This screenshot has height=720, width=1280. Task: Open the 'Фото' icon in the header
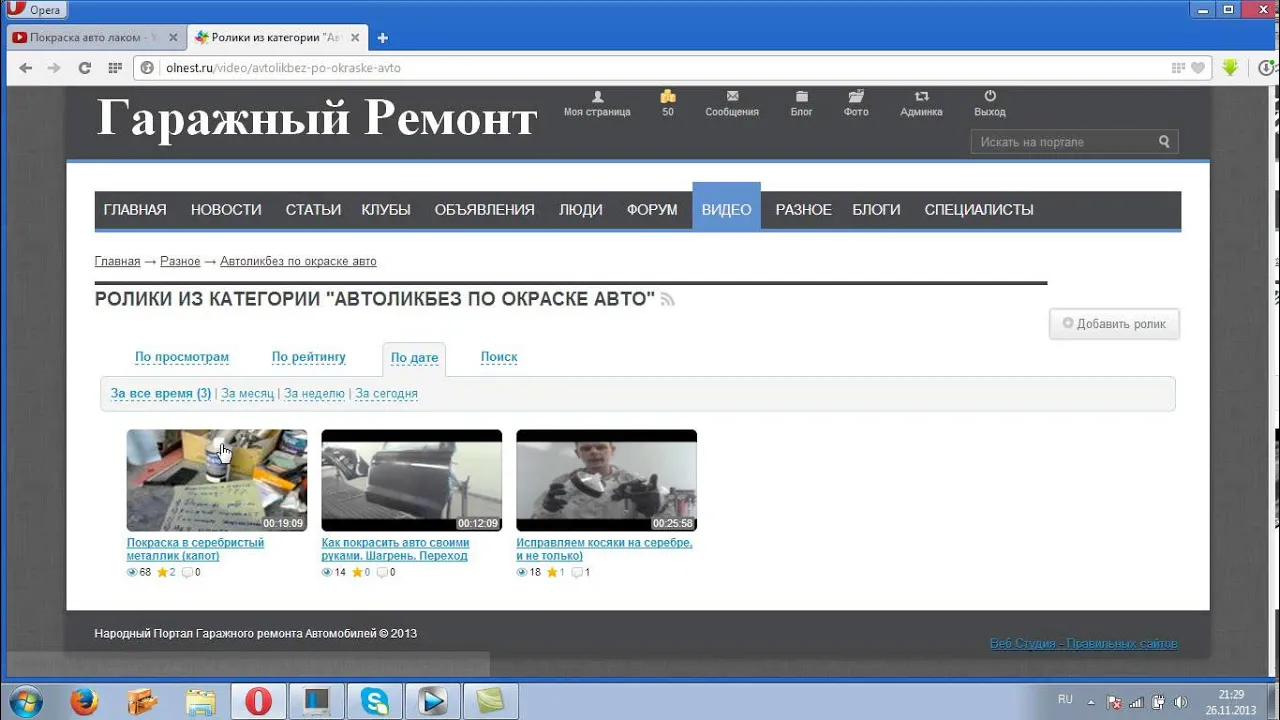pos(856,104)
